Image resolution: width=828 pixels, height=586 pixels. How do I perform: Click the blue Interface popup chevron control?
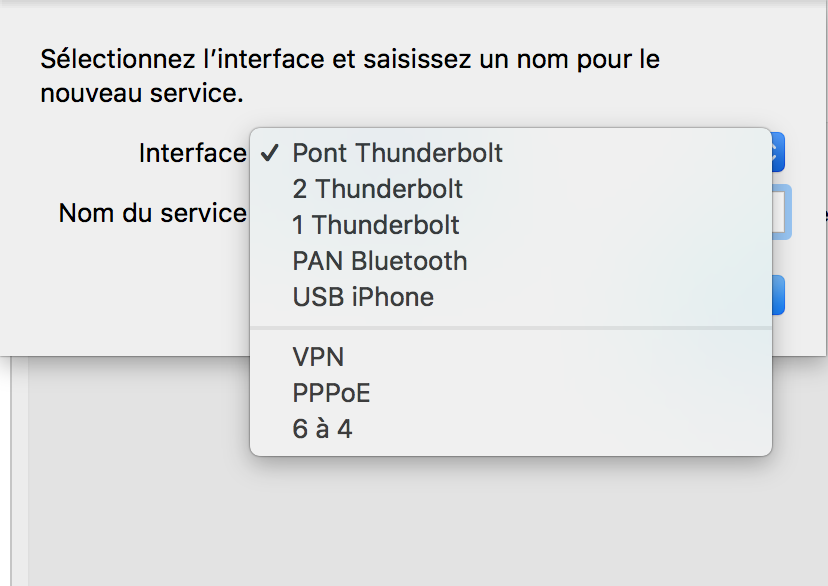(x=778, y=152)
